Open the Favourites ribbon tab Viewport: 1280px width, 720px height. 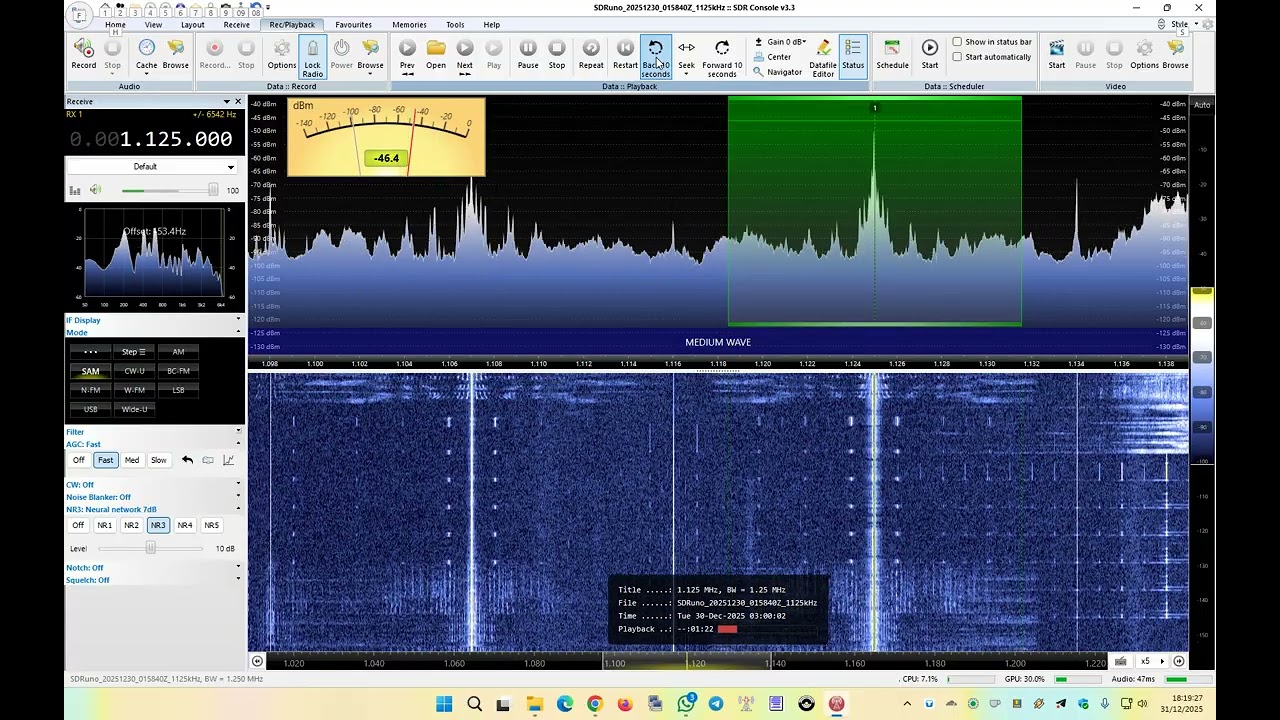tap(353, 25)
